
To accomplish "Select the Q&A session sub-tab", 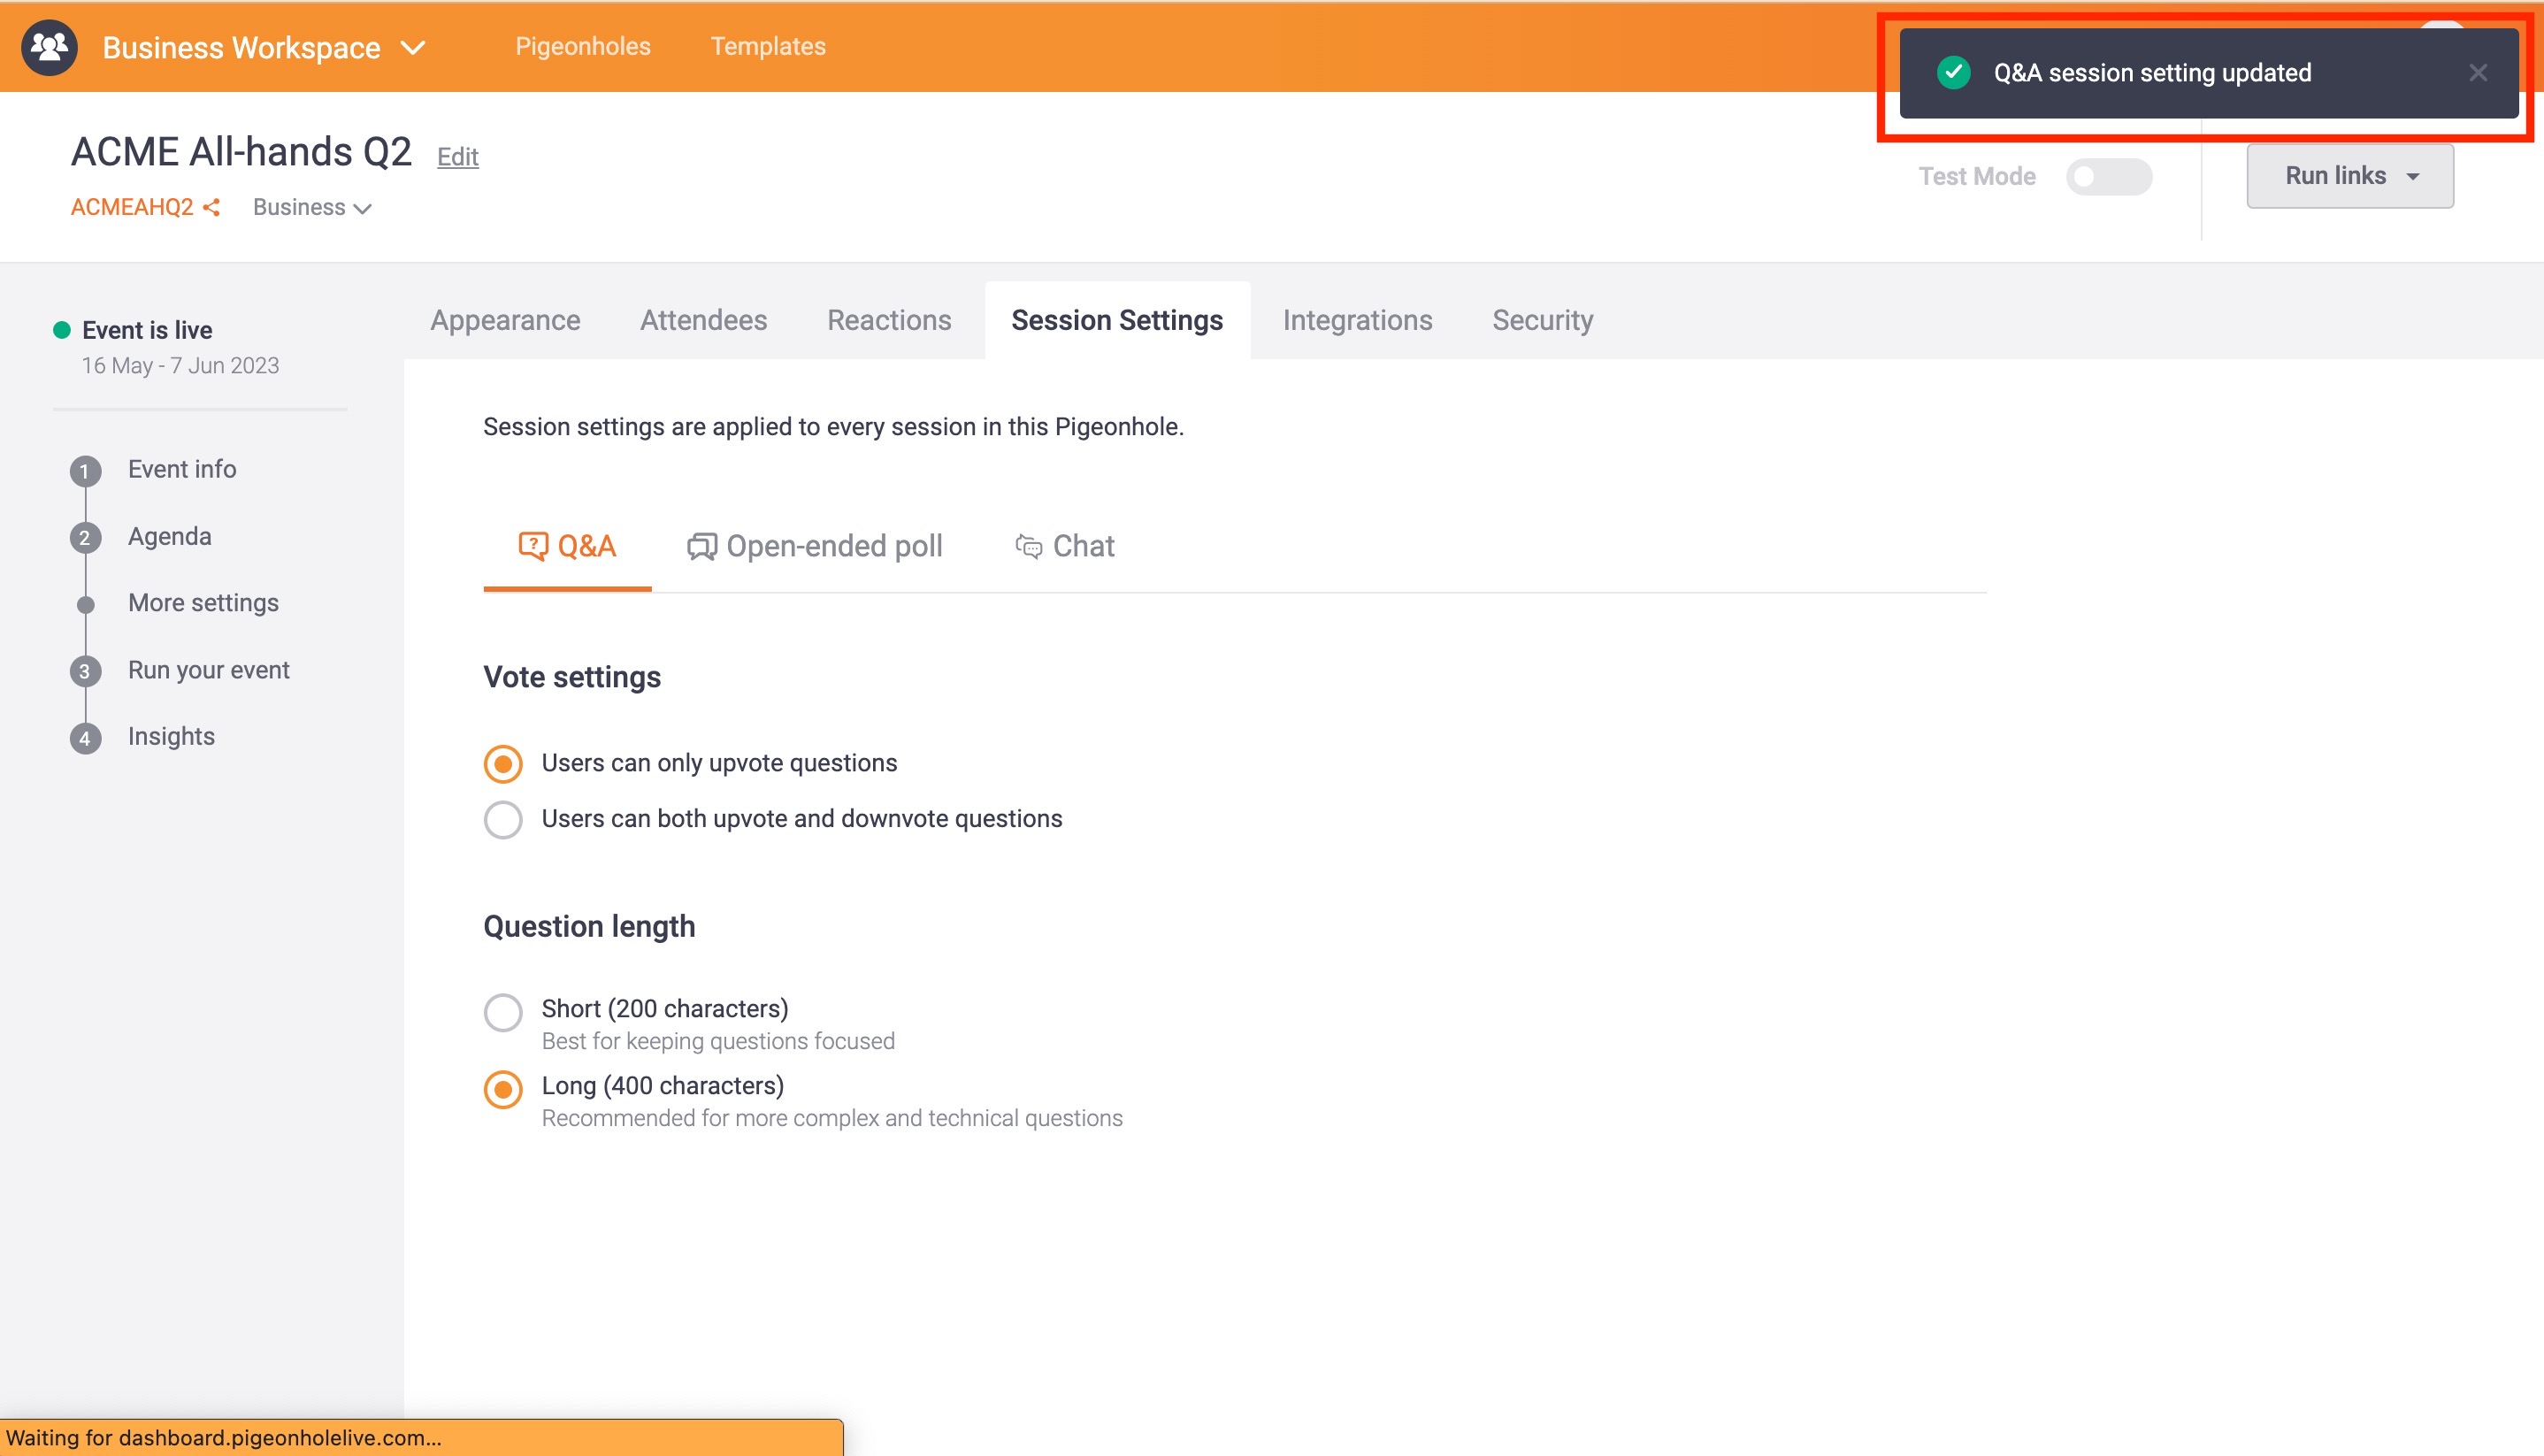I will pyautogui.click(x=567, y=546).
